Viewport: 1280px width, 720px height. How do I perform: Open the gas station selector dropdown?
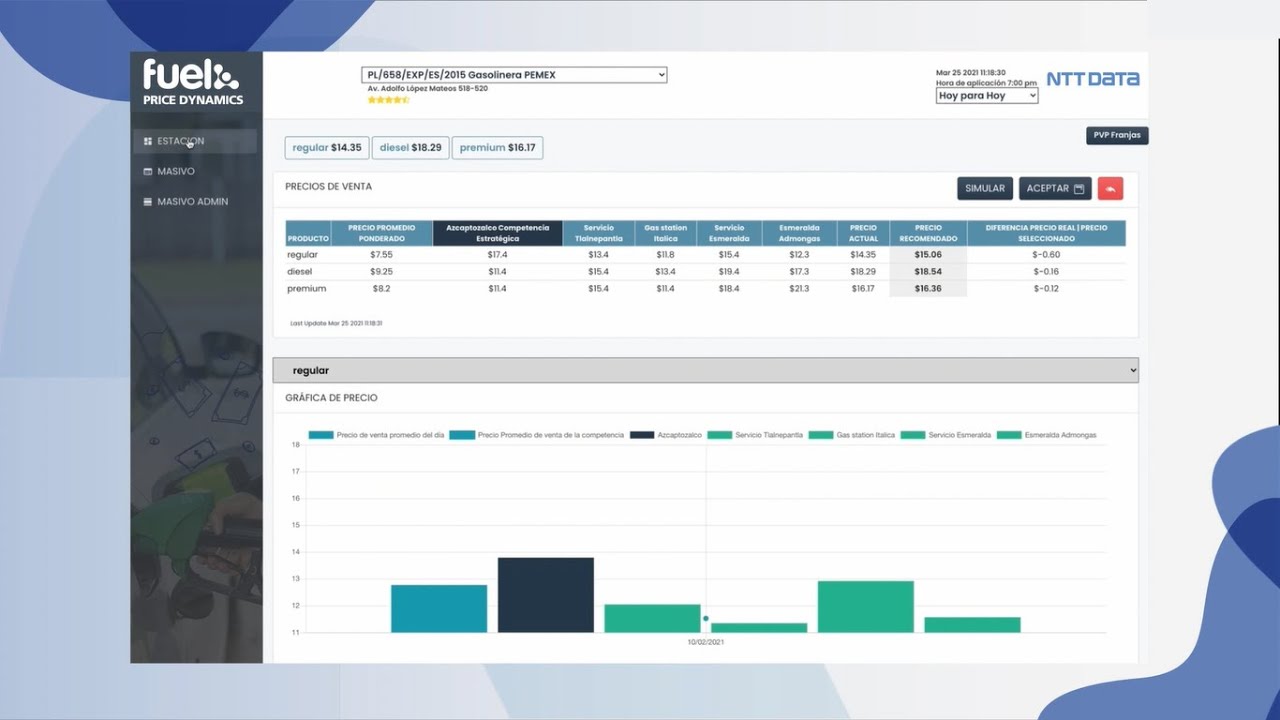pos(514,75)
